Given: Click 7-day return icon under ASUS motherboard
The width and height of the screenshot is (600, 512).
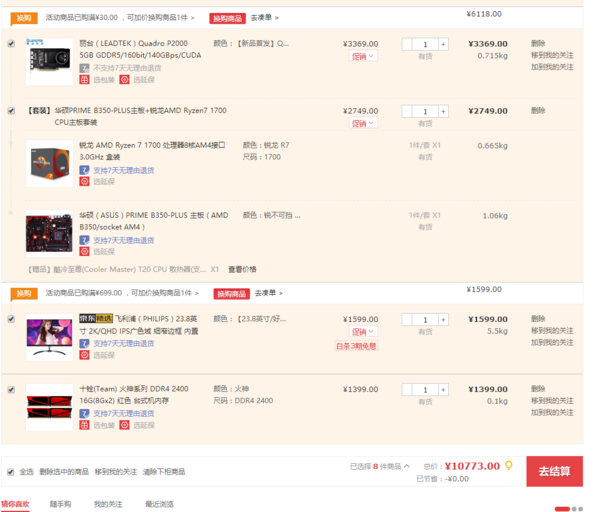Looking at the screenshot, I should click(x=84, y=240).
